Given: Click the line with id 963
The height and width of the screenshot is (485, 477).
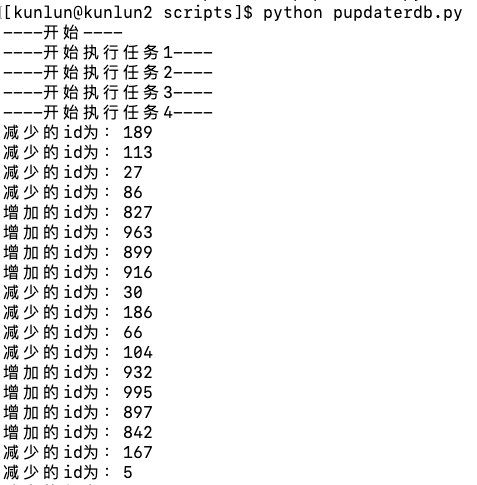Looking at the screenshot, I should pos(78,233).
